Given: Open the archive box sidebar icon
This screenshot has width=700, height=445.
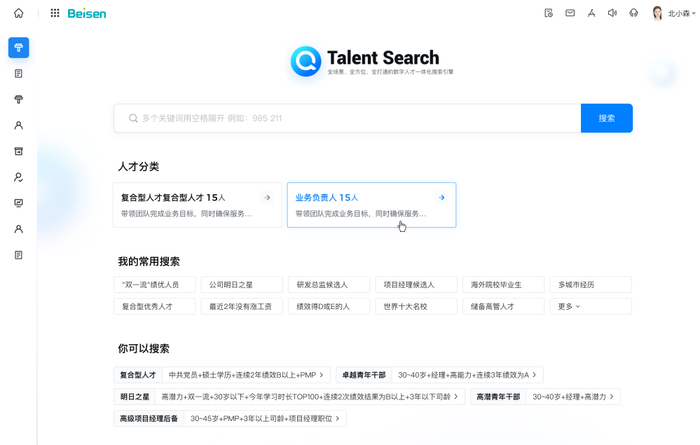Looking at the screenshot, I should click(x=19, y=151).
